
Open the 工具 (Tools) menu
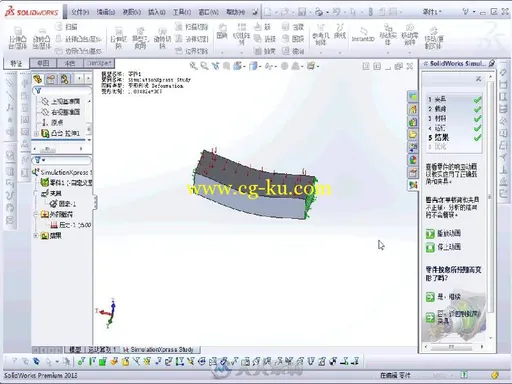click(x=182, y=12)
